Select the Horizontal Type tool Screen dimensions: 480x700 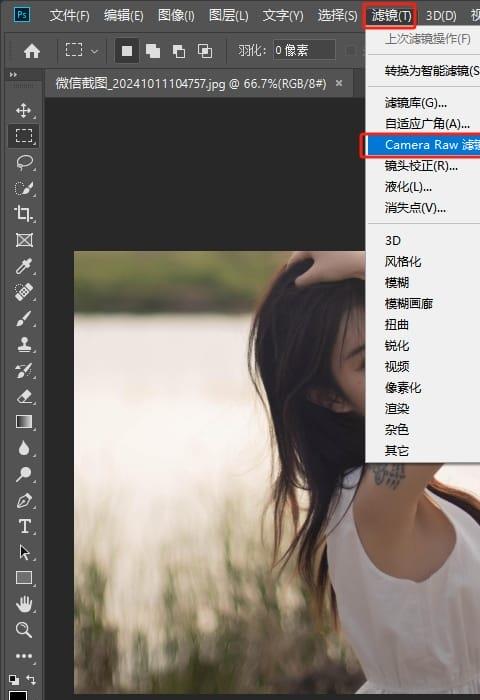25,526
